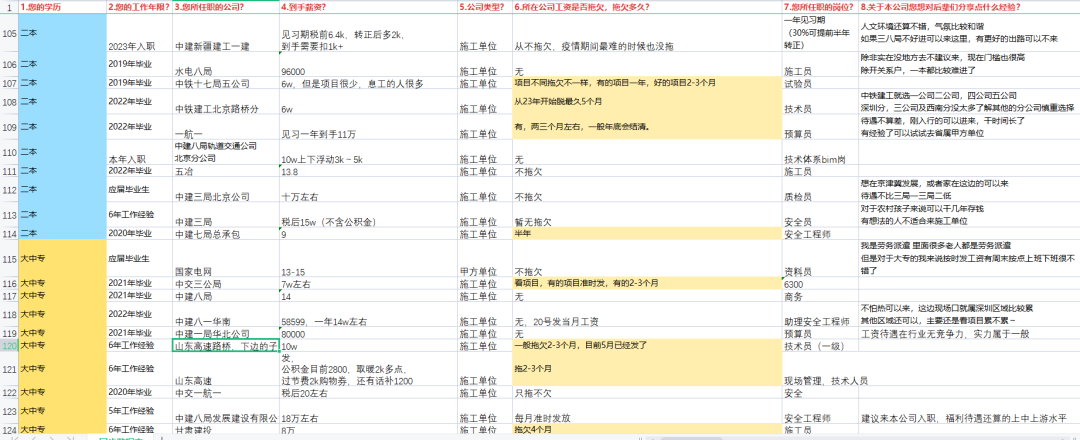Select position cell '商务'

(820, 296)
